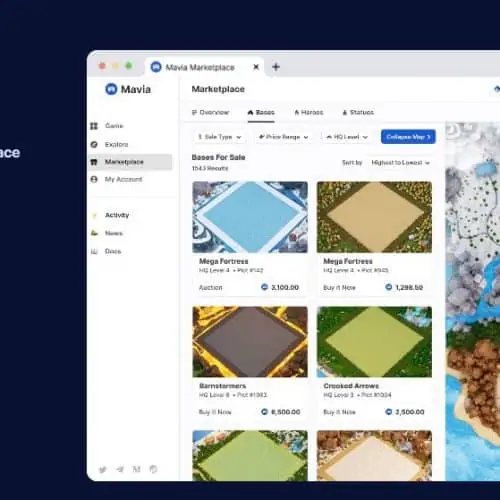Switch to the Statues tab
500x500 pixels.
tap(358, 112)
